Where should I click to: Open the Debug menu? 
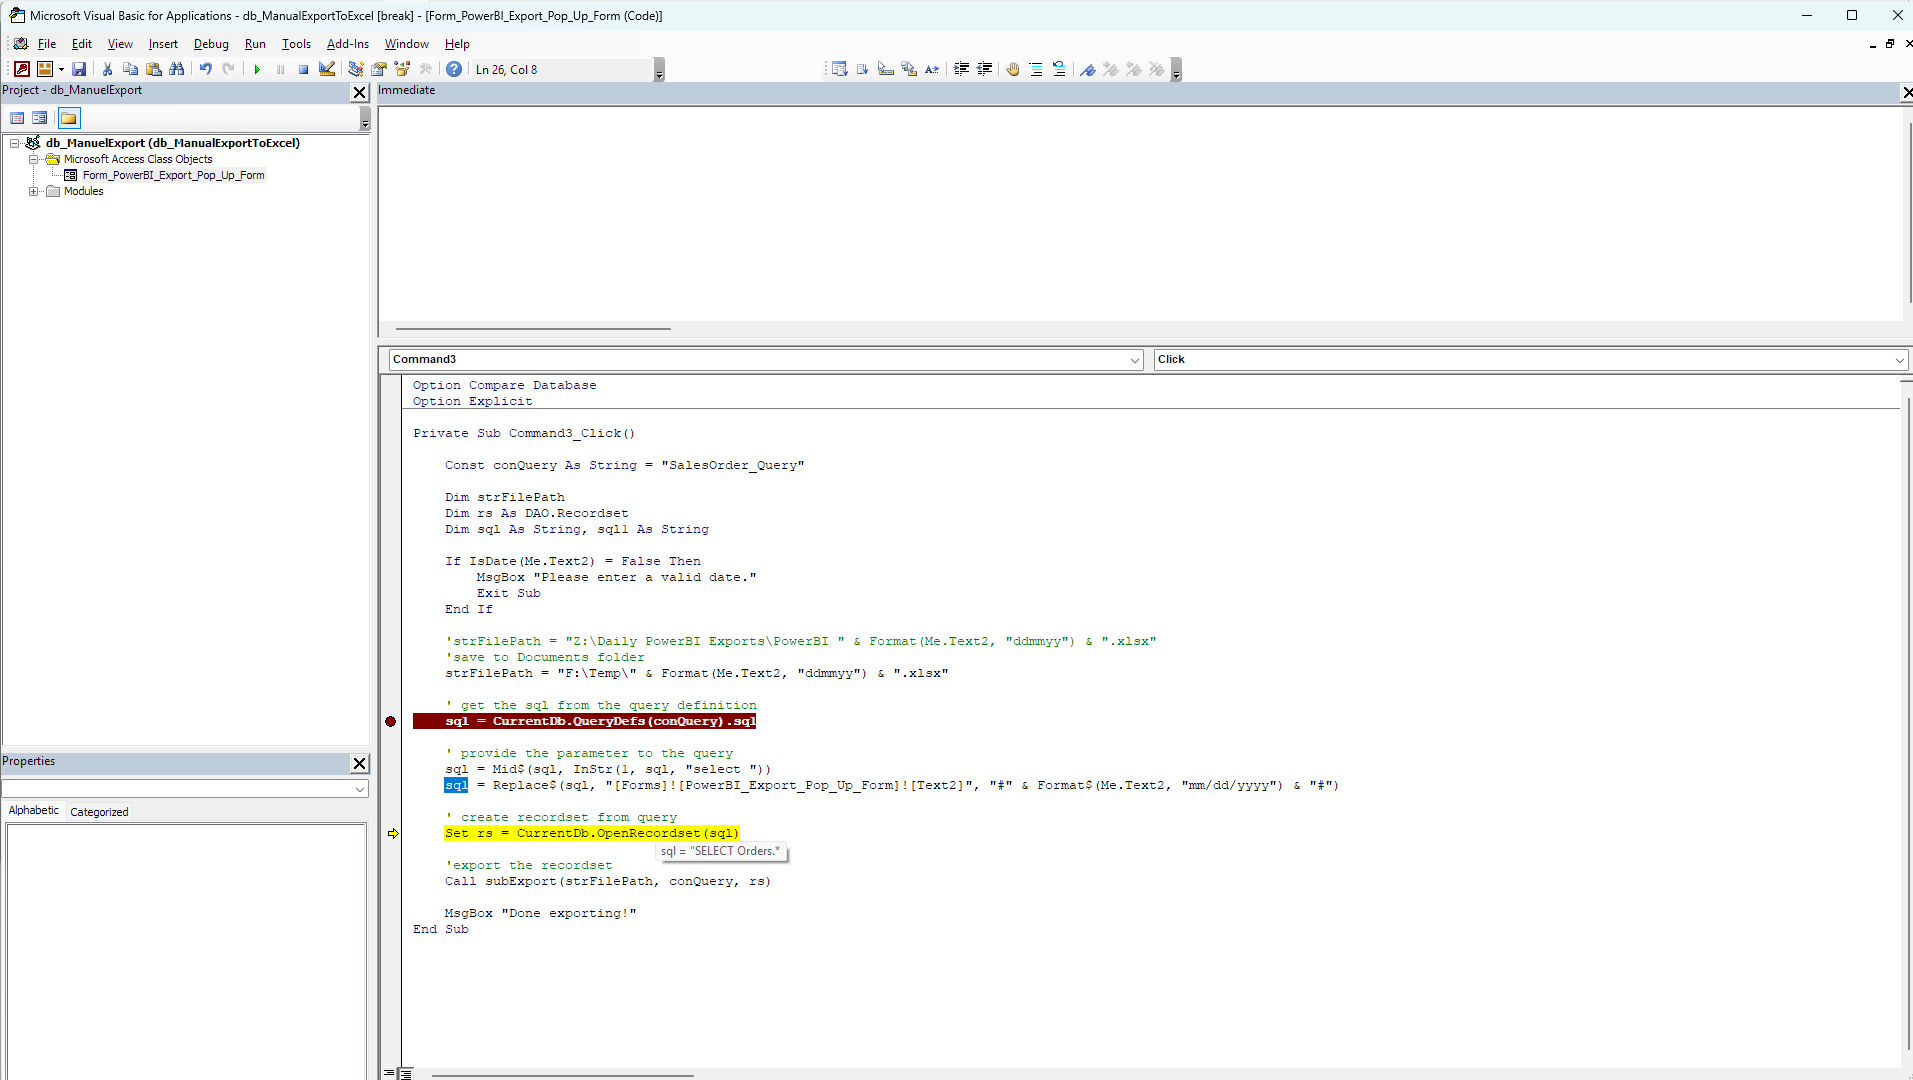211,44
